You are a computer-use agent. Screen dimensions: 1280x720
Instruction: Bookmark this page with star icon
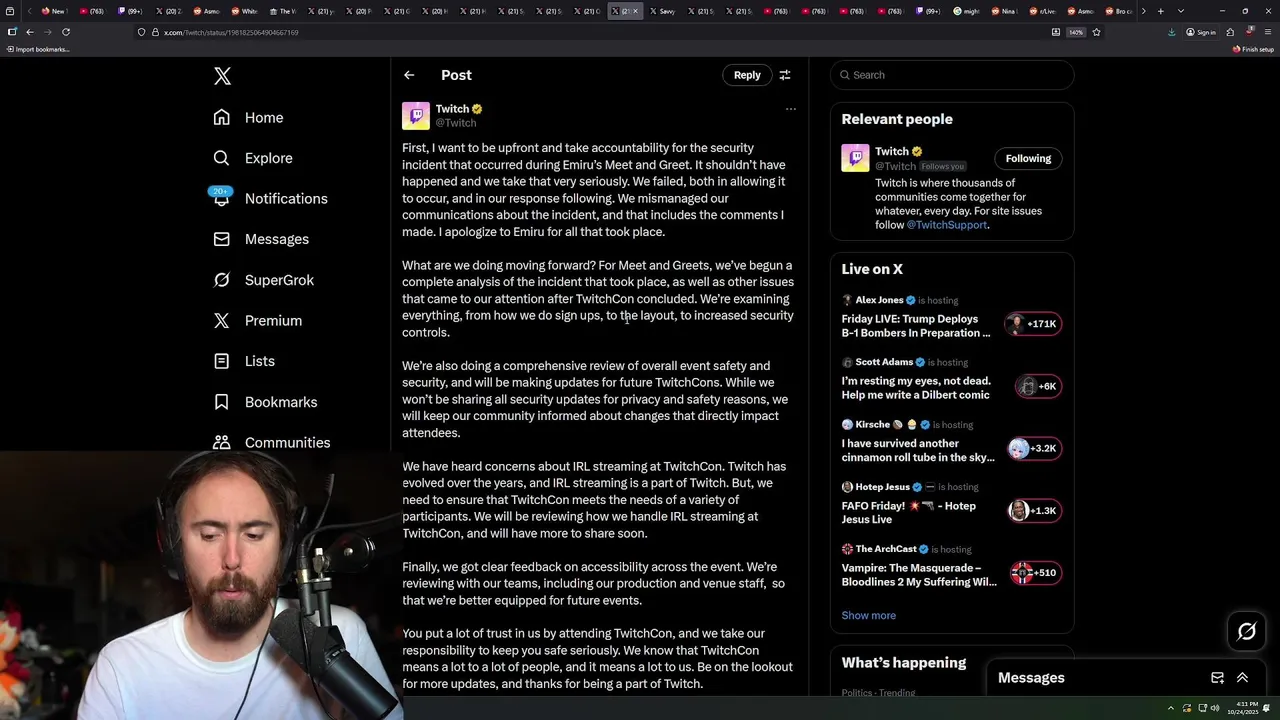pos(1096,32)
